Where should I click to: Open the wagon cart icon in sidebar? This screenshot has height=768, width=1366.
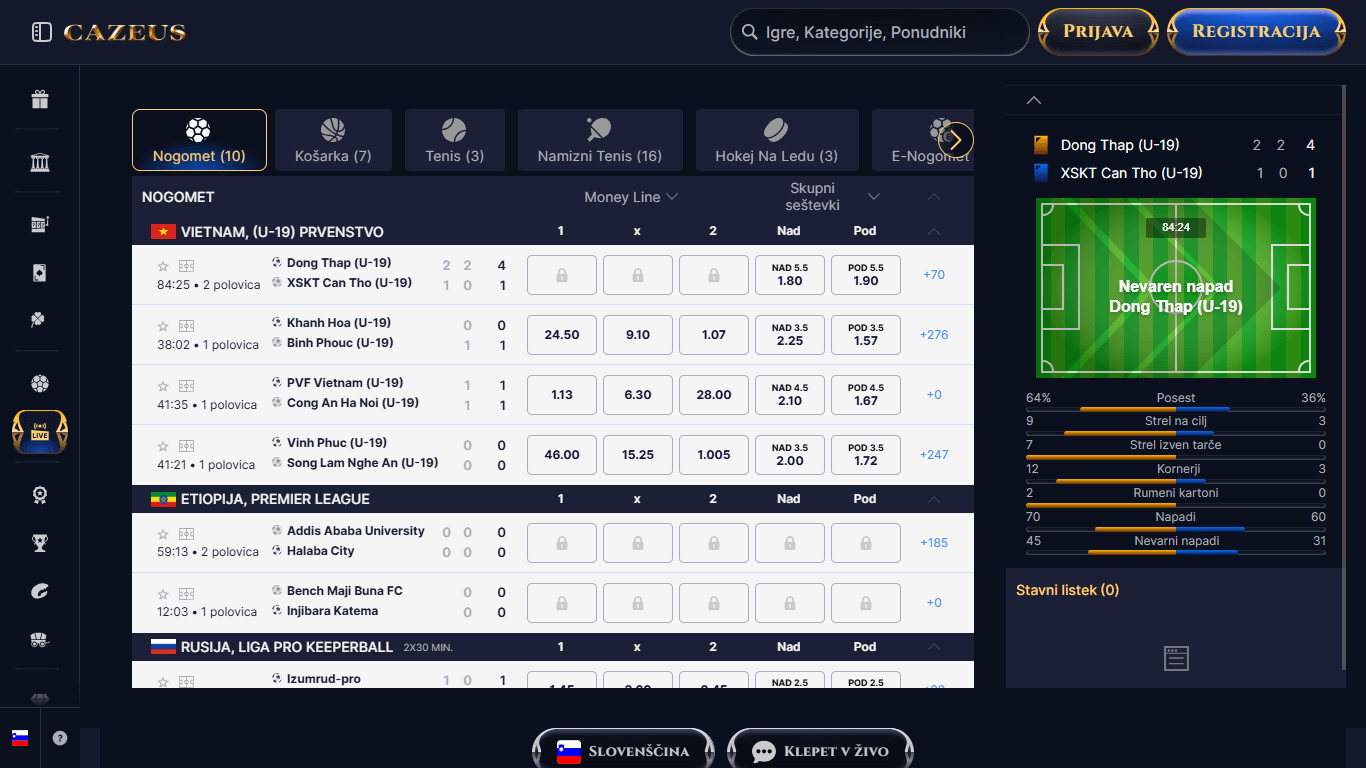40,639
